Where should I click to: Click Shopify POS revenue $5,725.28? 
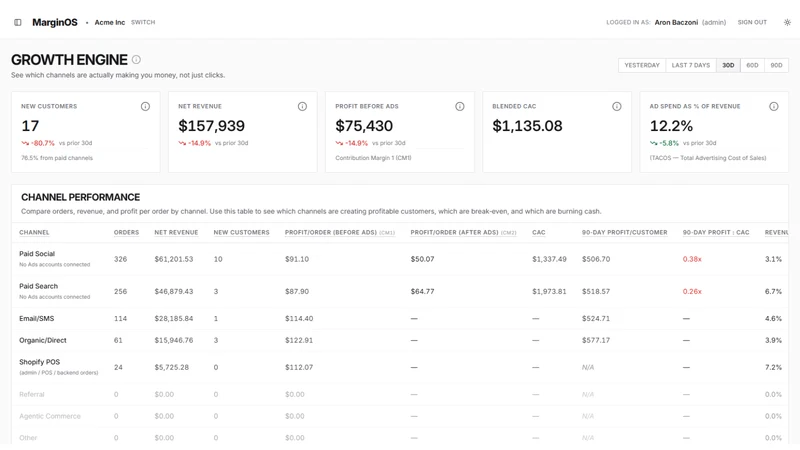click(x=171, y=367)
